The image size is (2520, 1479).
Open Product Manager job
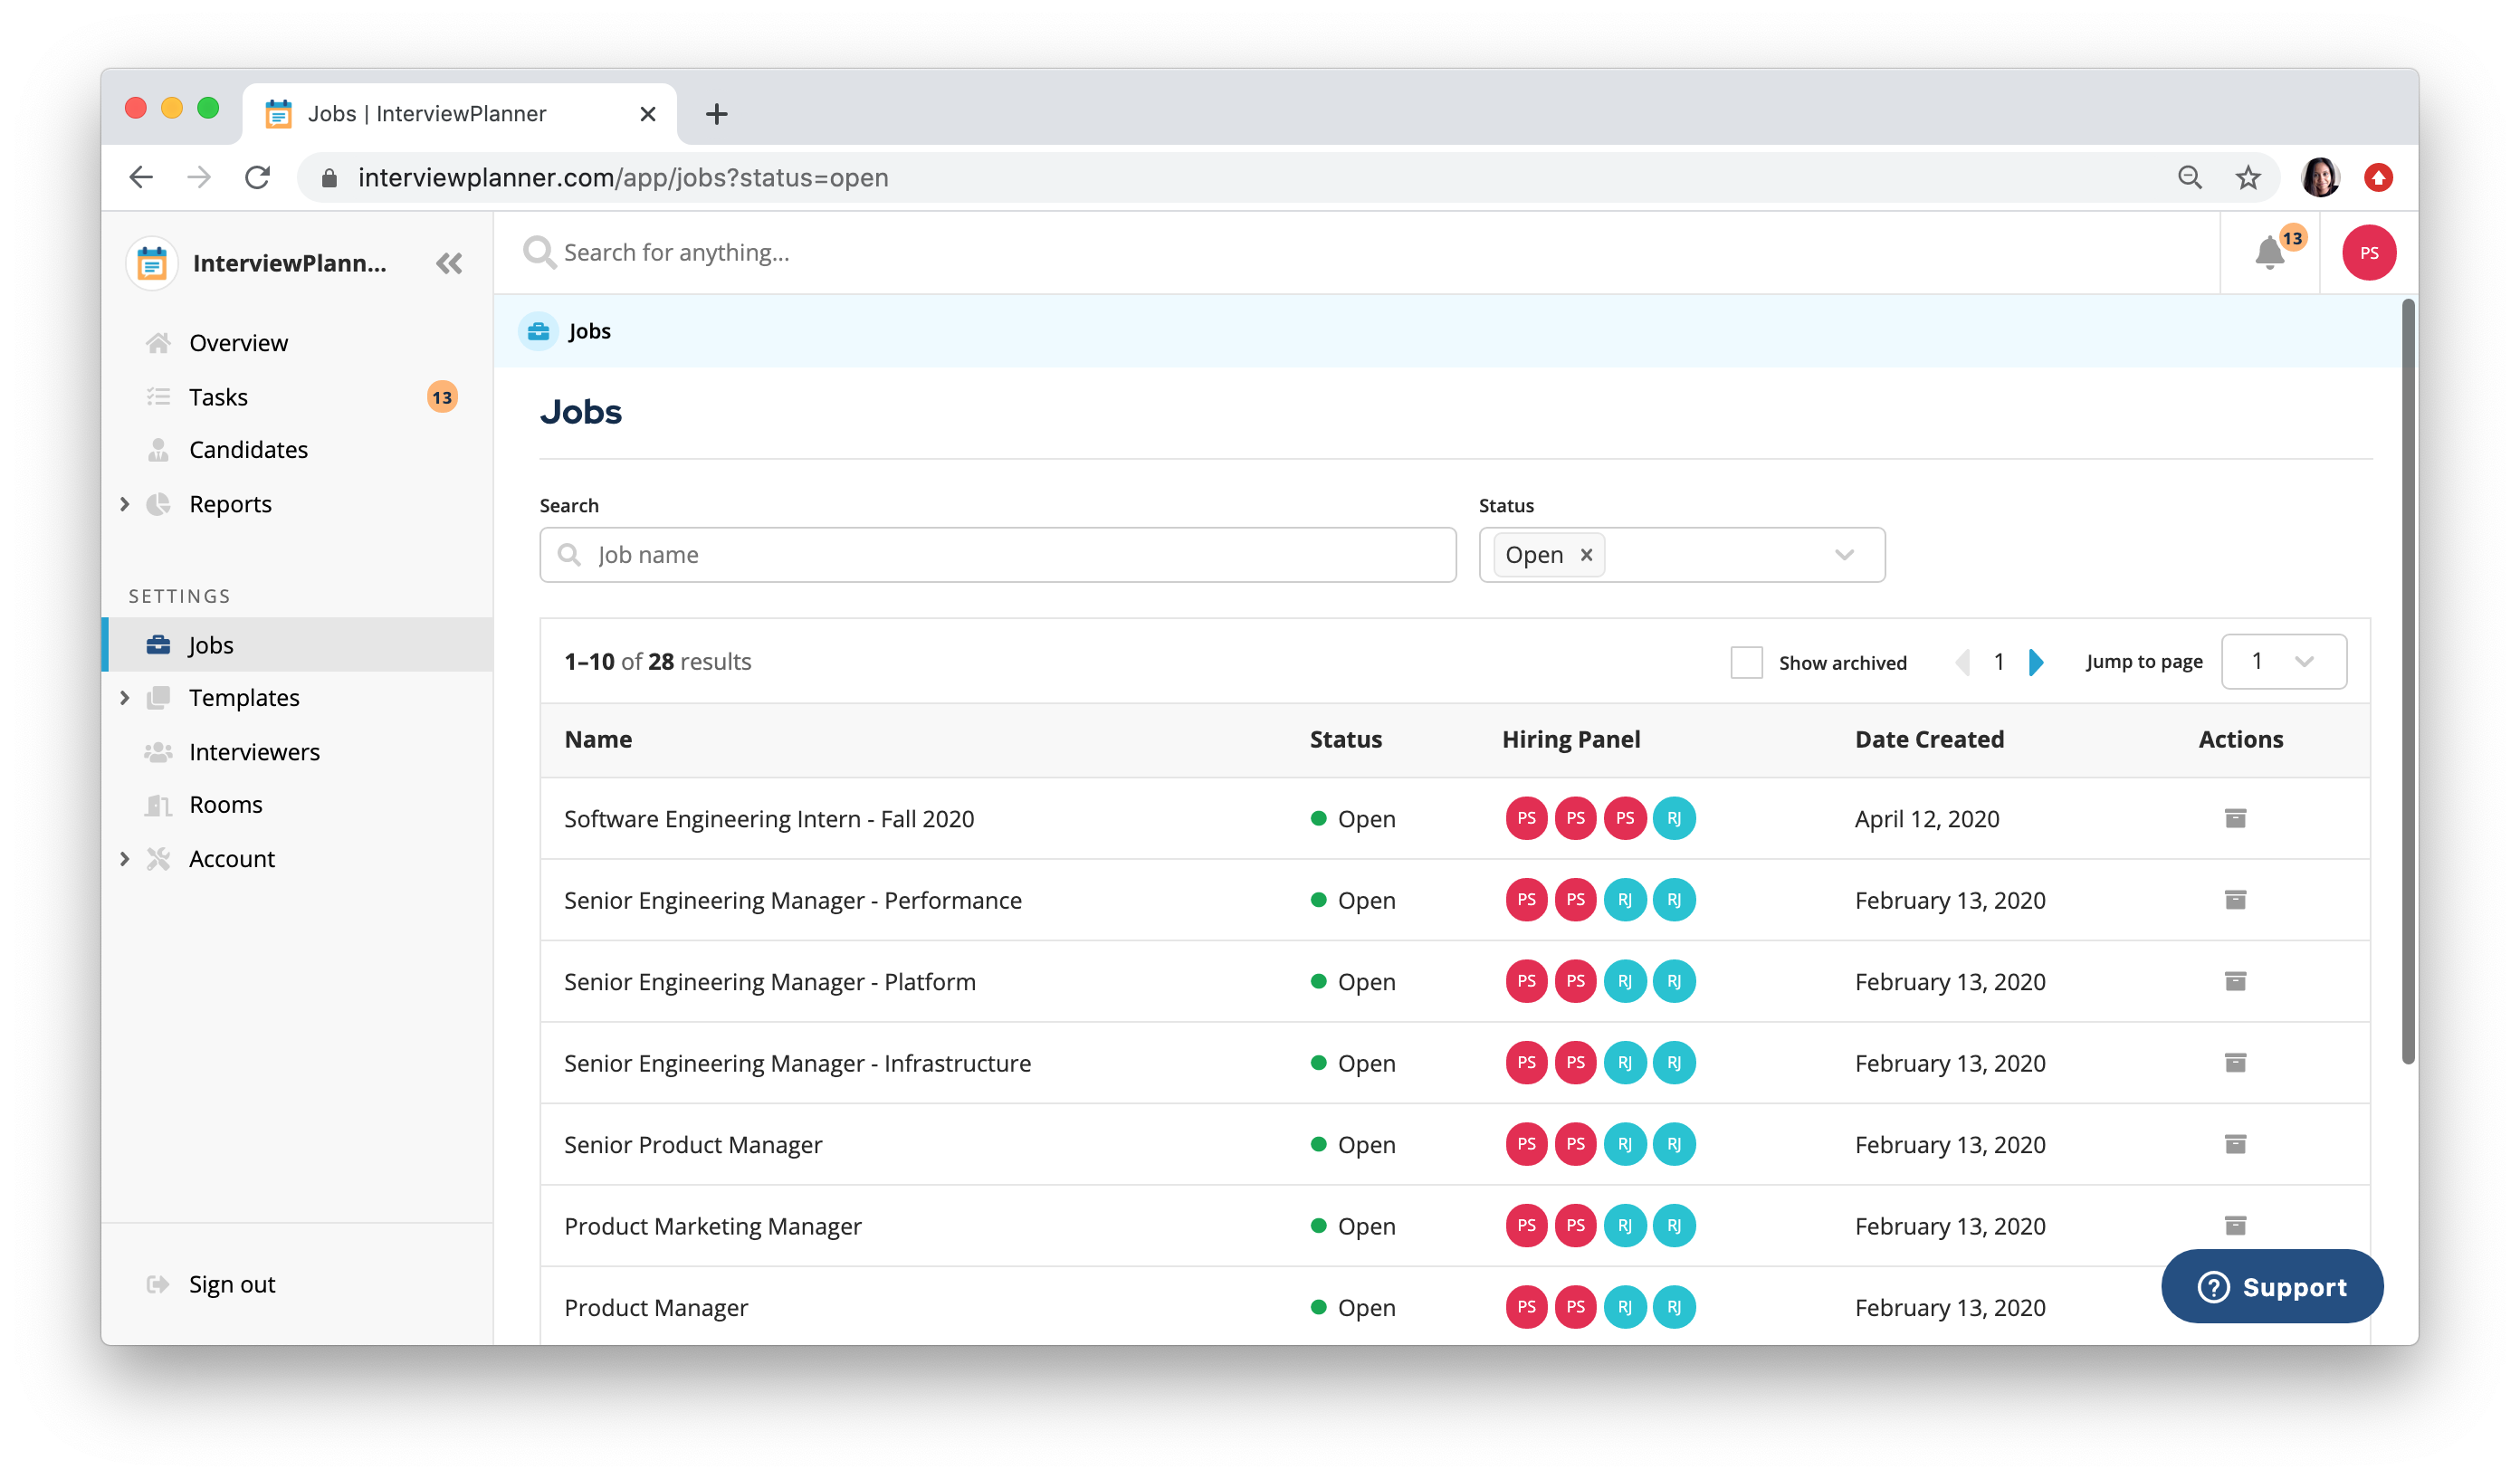655,1307
